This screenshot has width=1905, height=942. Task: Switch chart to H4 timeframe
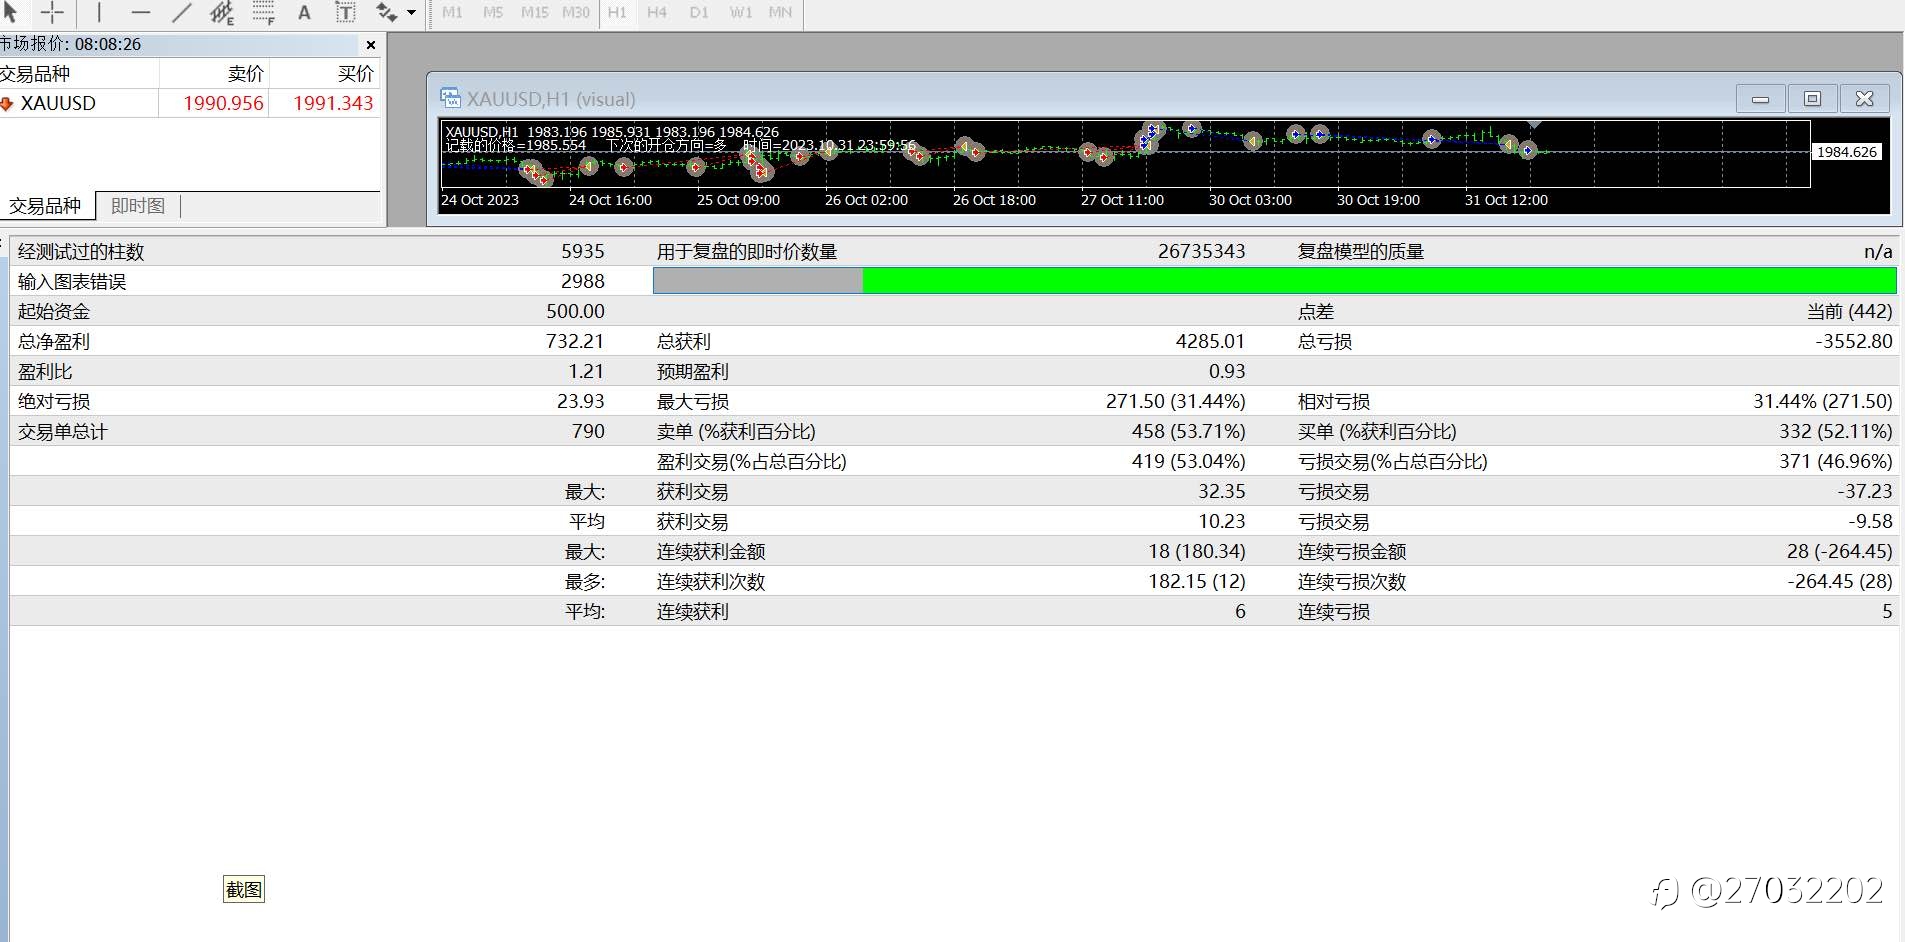coord(657,12)
